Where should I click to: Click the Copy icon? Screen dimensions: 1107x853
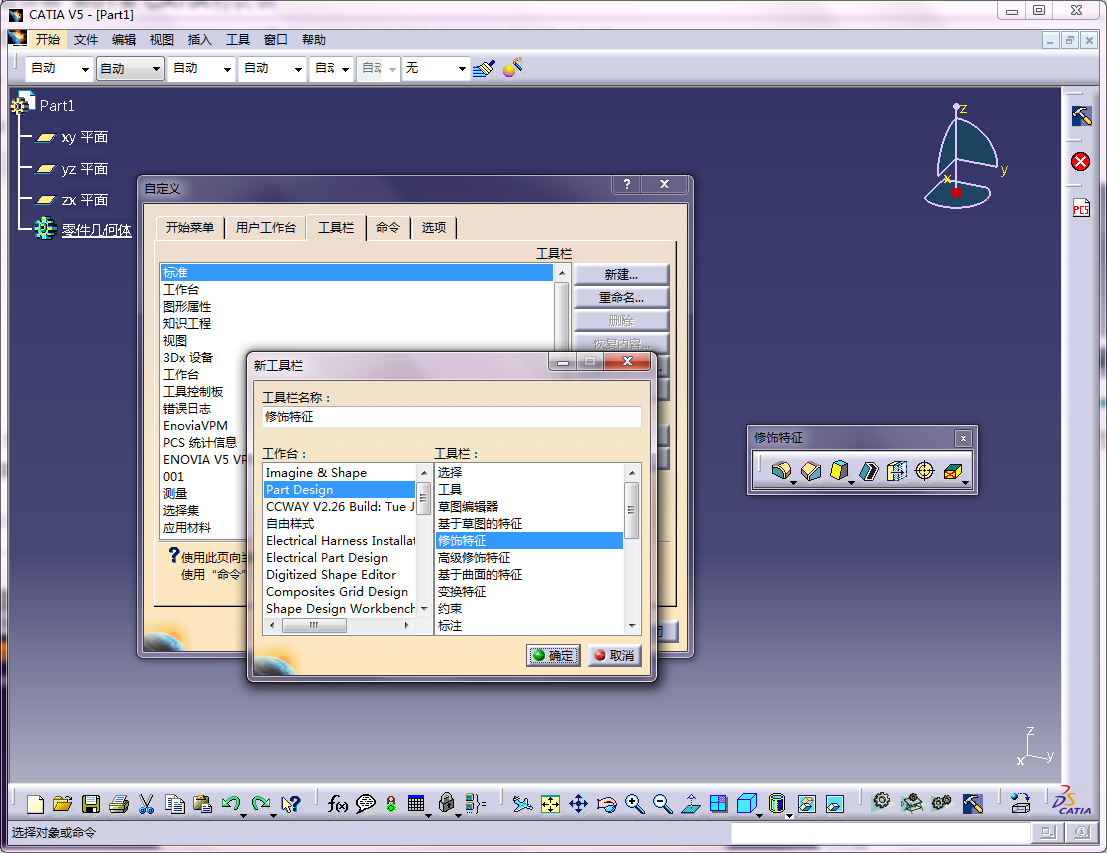tap(174, 804)
